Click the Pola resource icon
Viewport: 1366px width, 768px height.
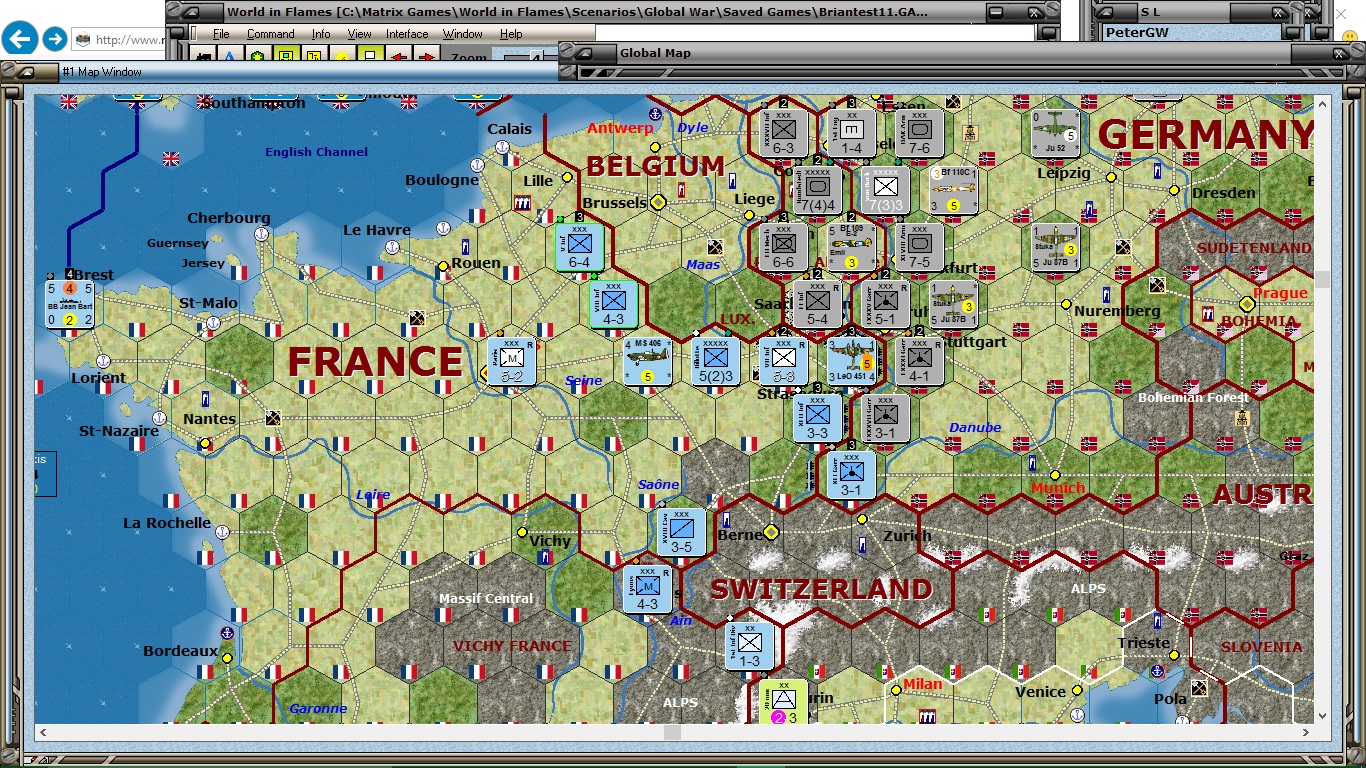pos(1199,688)
